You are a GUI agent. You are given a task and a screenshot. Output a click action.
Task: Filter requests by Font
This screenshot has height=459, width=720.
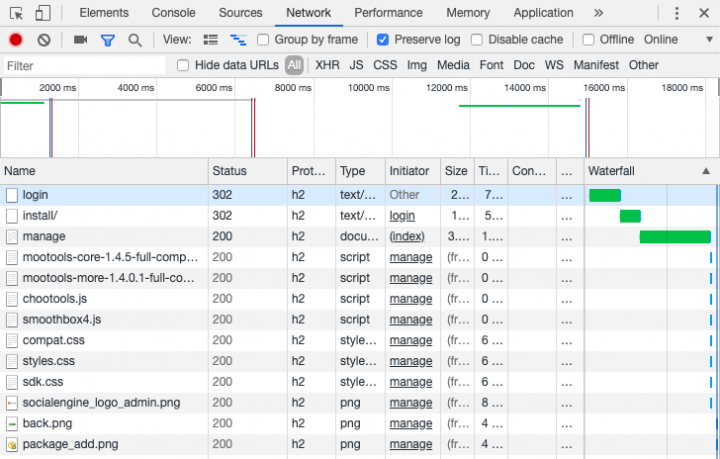491,65
